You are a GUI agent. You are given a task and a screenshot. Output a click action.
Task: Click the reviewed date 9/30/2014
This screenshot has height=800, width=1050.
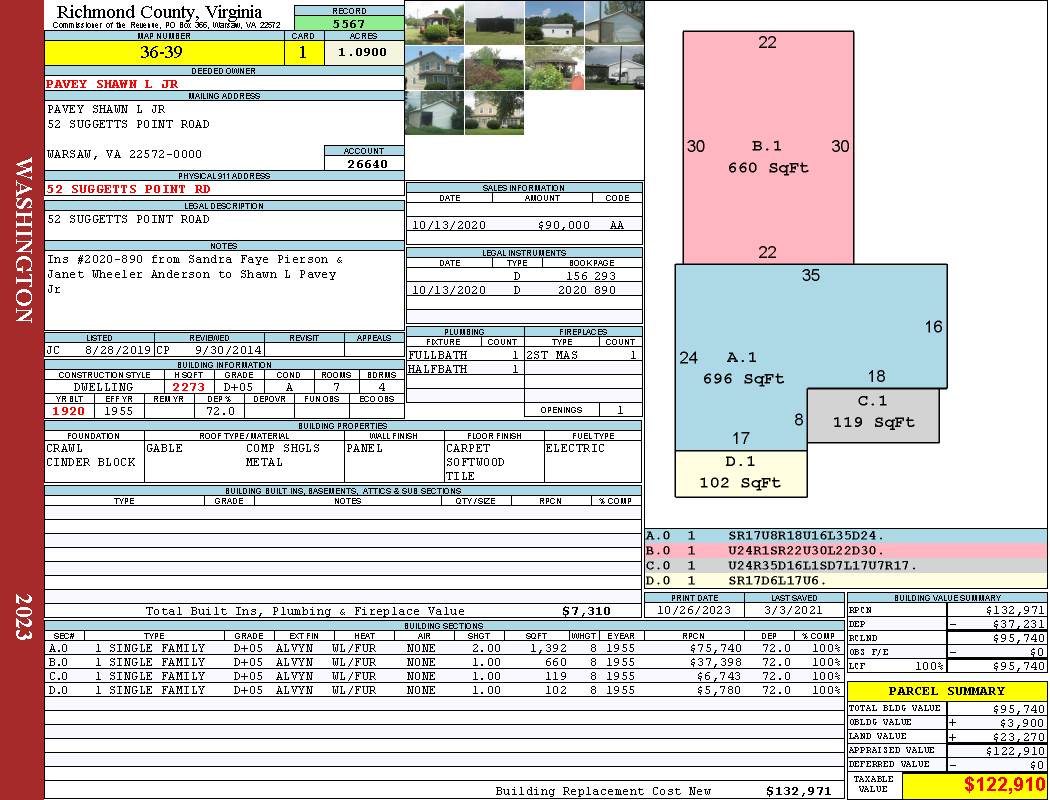point(228,349)
